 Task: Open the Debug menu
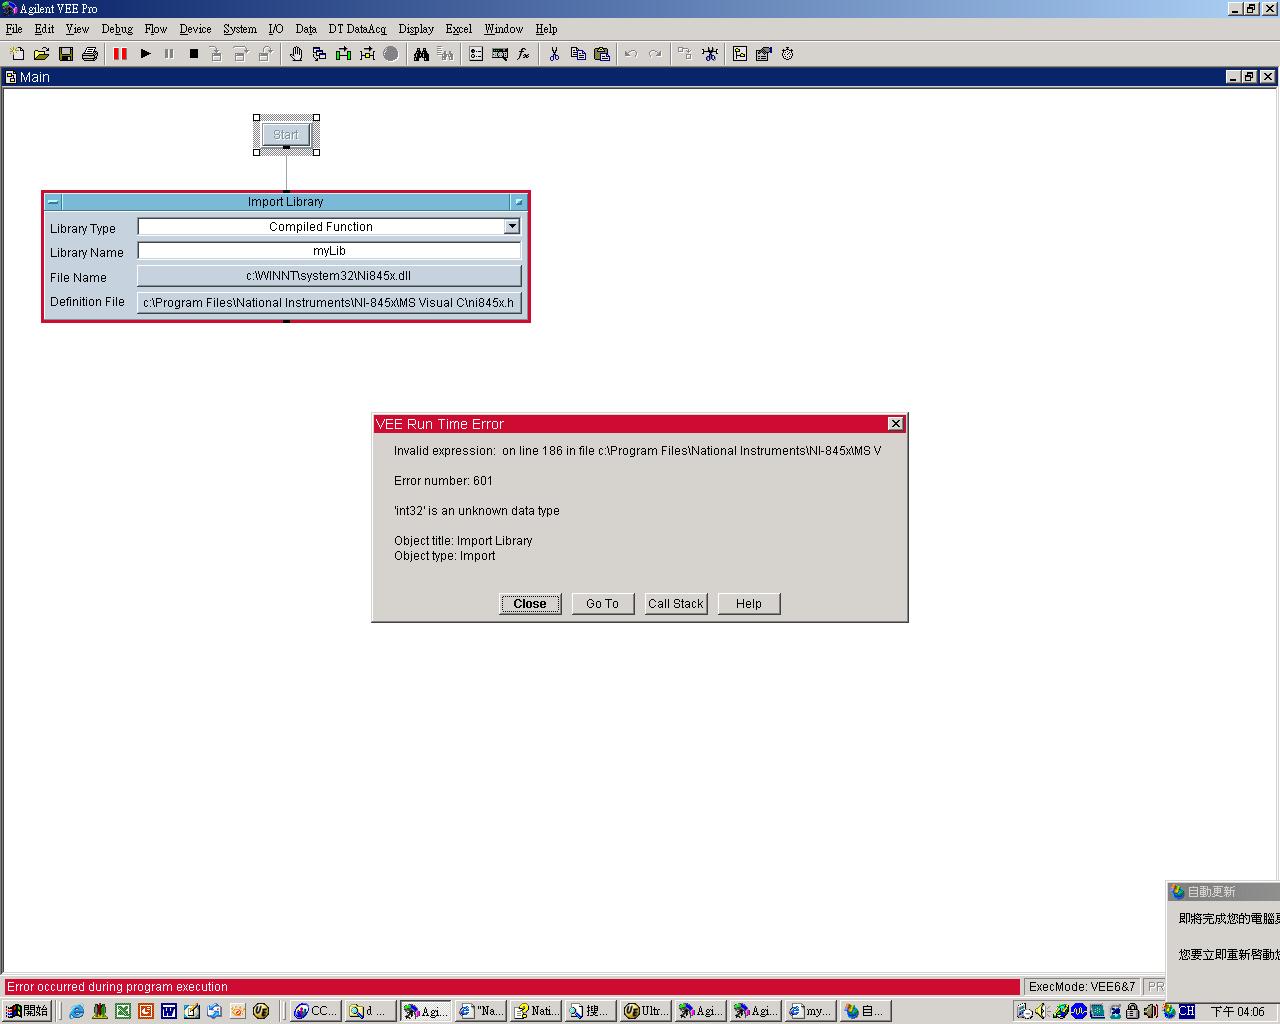coord(117,29)
